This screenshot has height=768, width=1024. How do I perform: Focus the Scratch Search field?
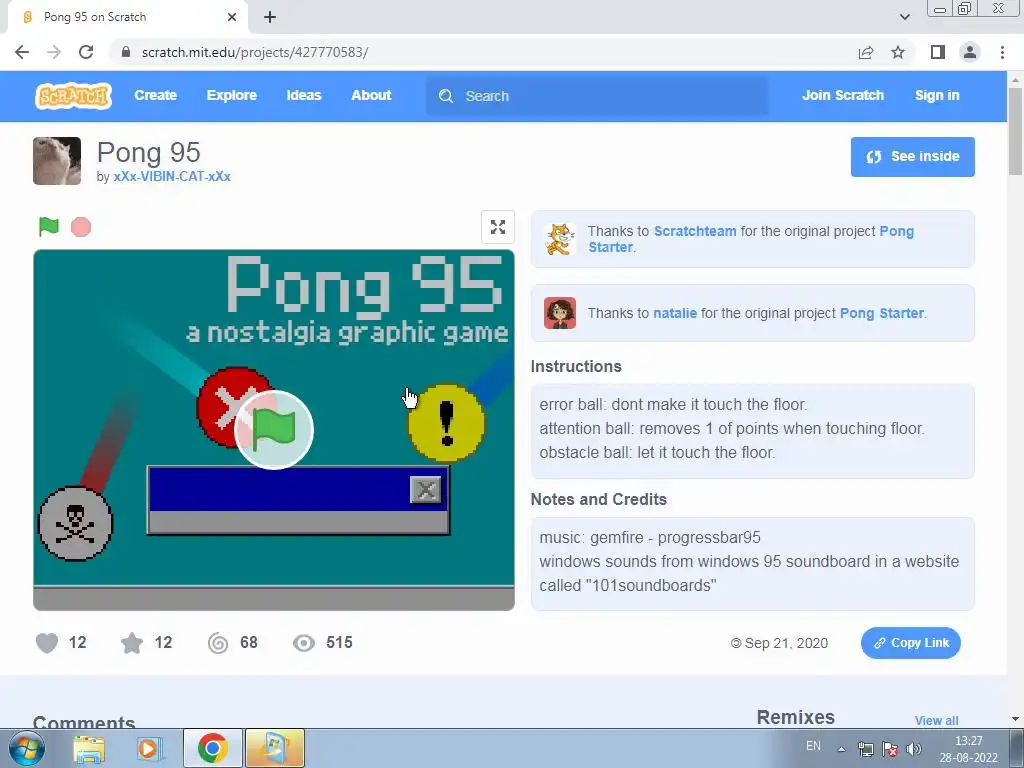(x=597, y=96)
